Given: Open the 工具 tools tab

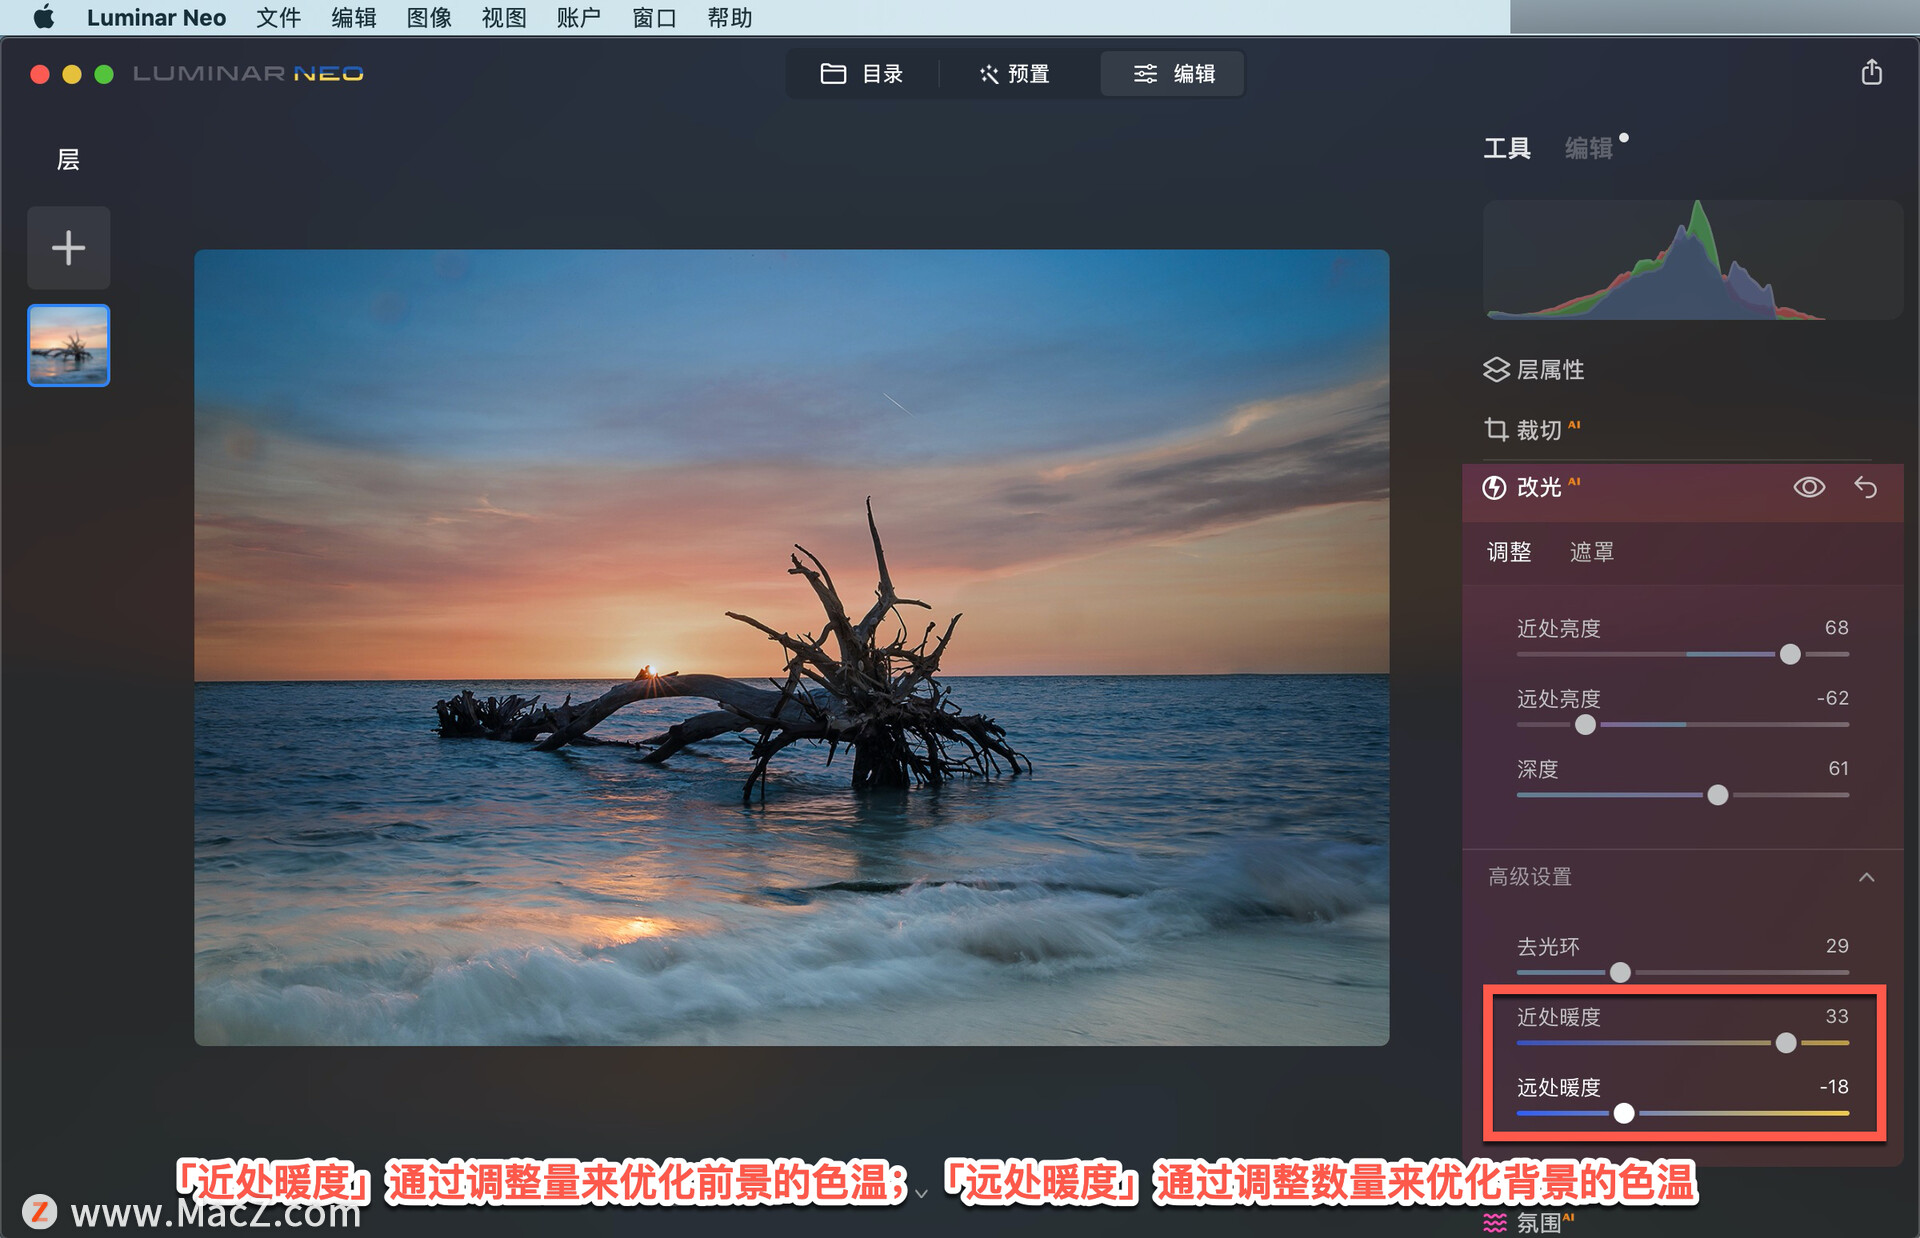Looking at the screenshot, I should coord(1507,149).
